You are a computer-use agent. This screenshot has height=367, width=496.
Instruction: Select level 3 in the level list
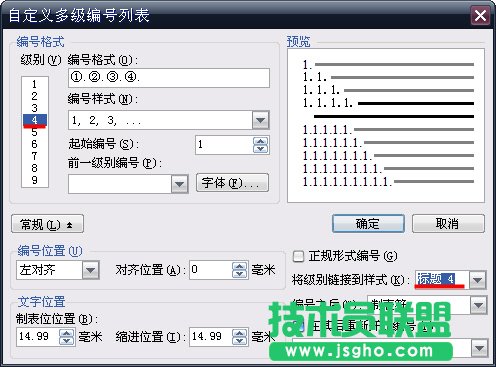[x=35, y=108]
